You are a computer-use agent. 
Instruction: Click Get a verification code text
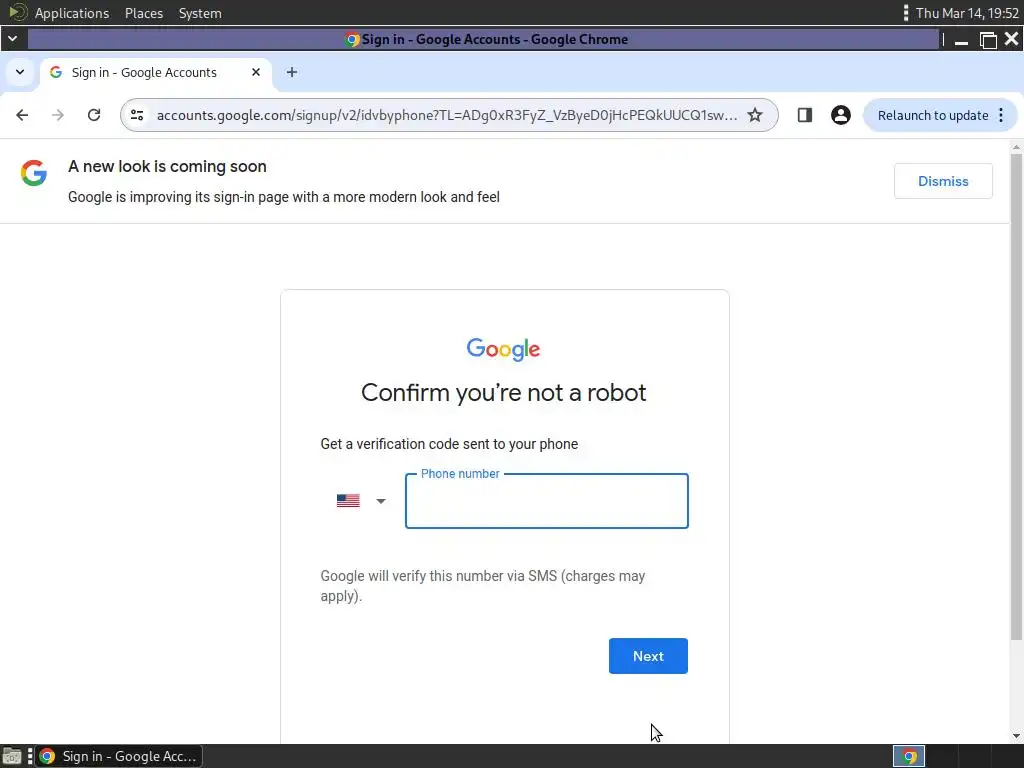(449, 444)
